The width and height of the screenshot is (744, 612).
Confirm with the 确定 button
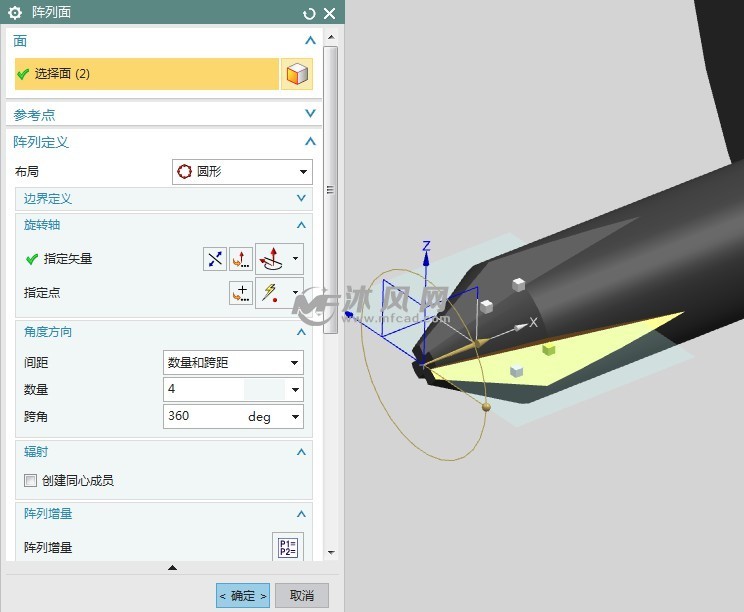(x=243, y=595)
